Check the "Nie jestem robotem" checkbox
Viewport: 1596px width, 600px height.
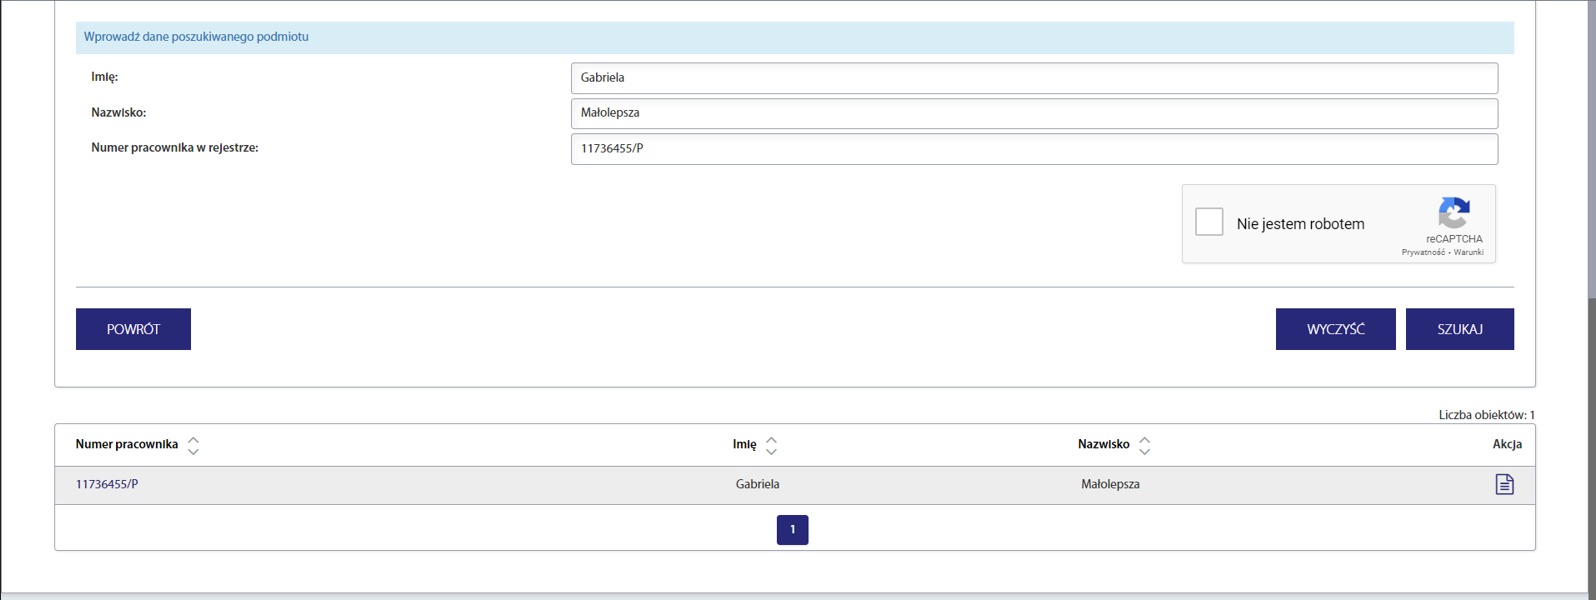tap(1209, 222)
